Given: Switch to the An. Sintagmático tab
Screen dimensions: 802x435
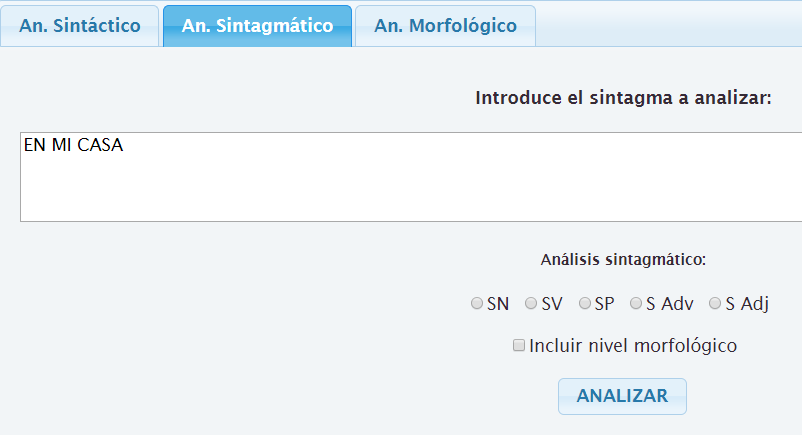Looking at the screenshot, I should (x=257, y=26).
